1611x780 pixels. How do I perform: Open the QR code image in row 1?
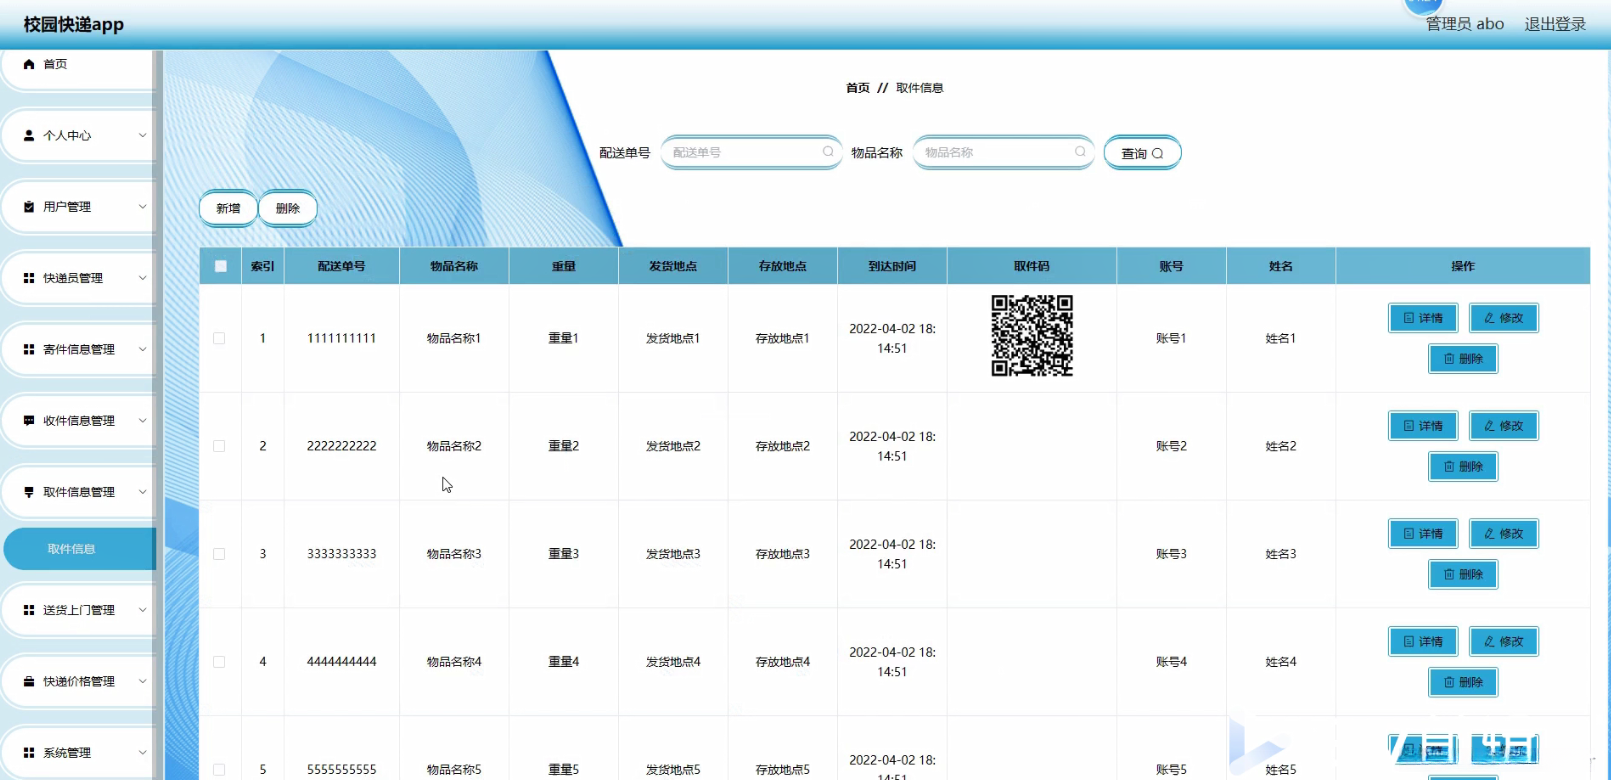click(x=1032, y=336)
